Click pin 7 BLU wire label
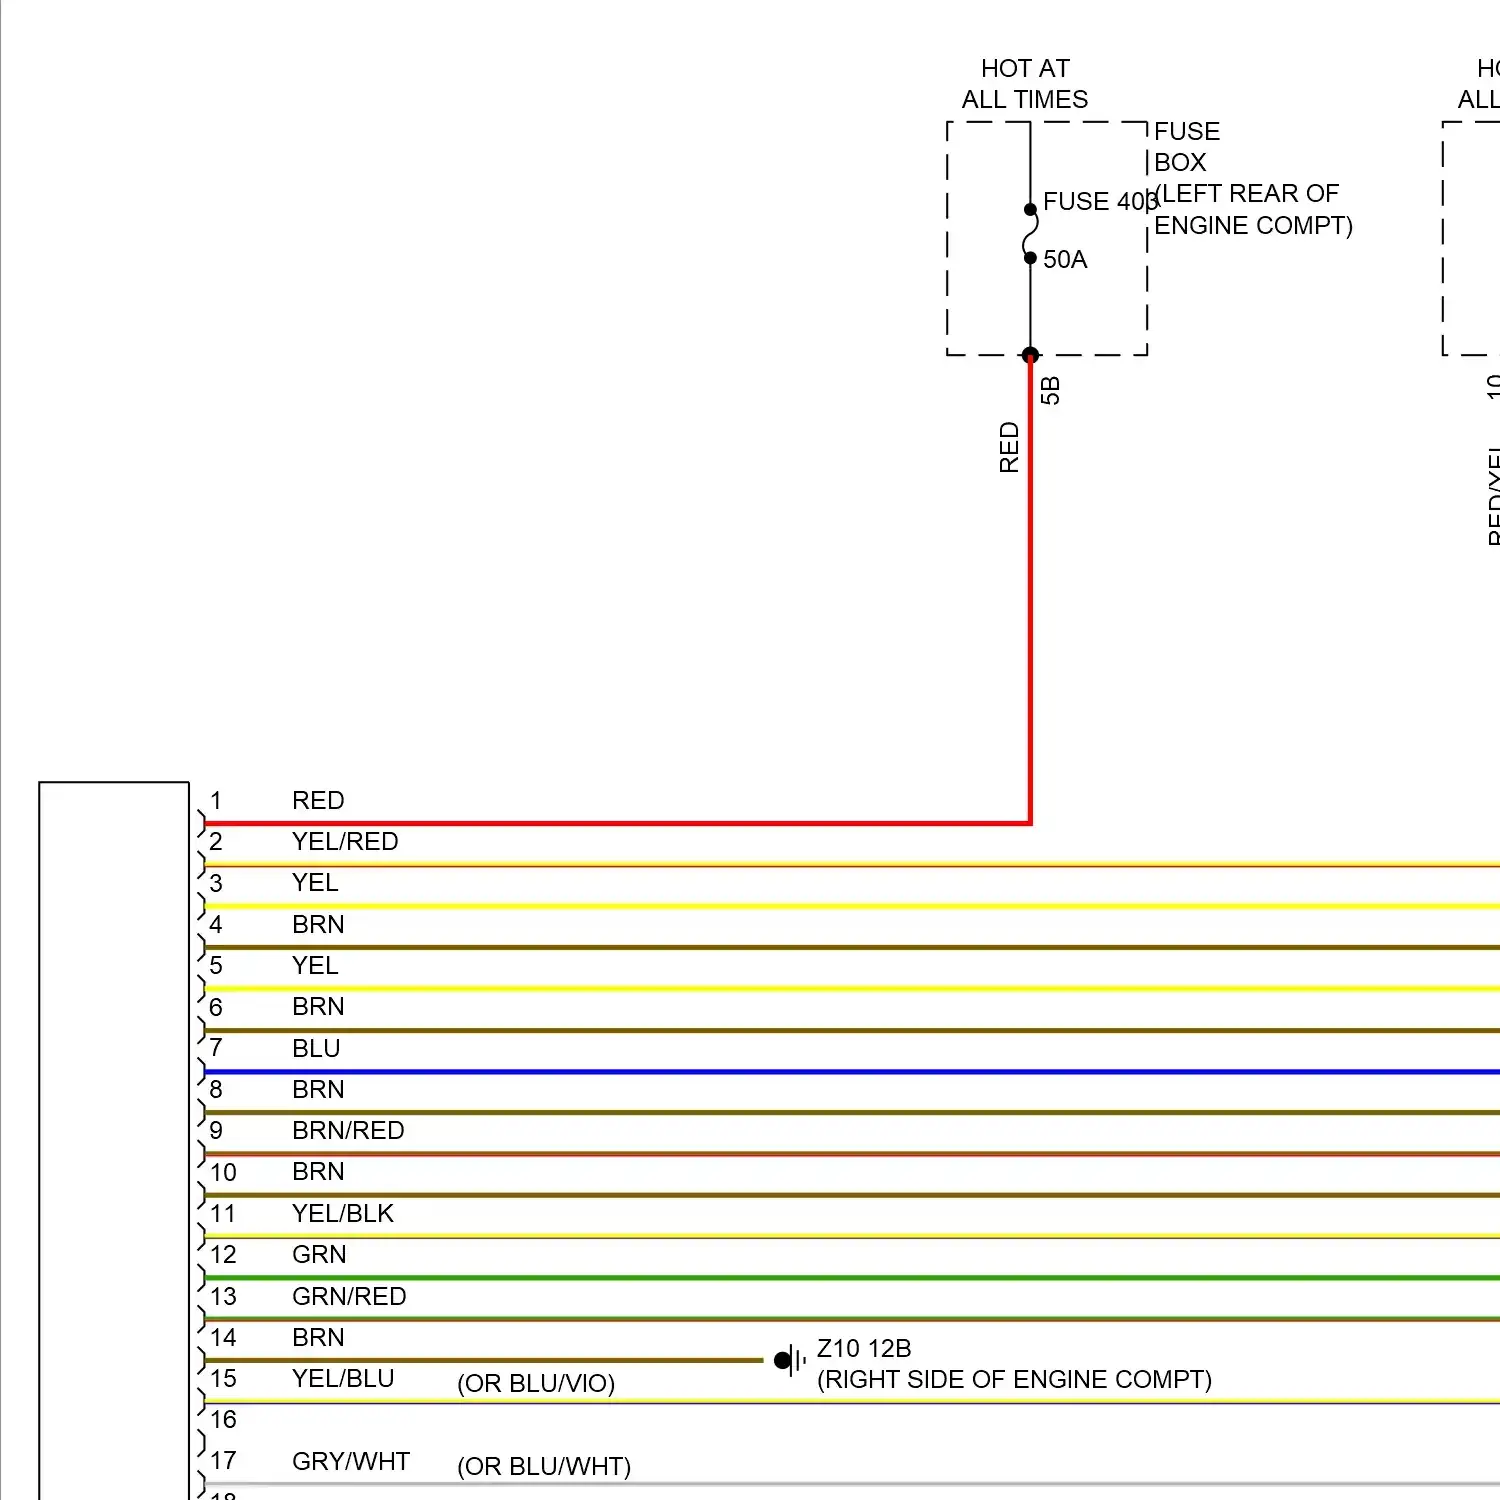 click(x=316, y=1048)
